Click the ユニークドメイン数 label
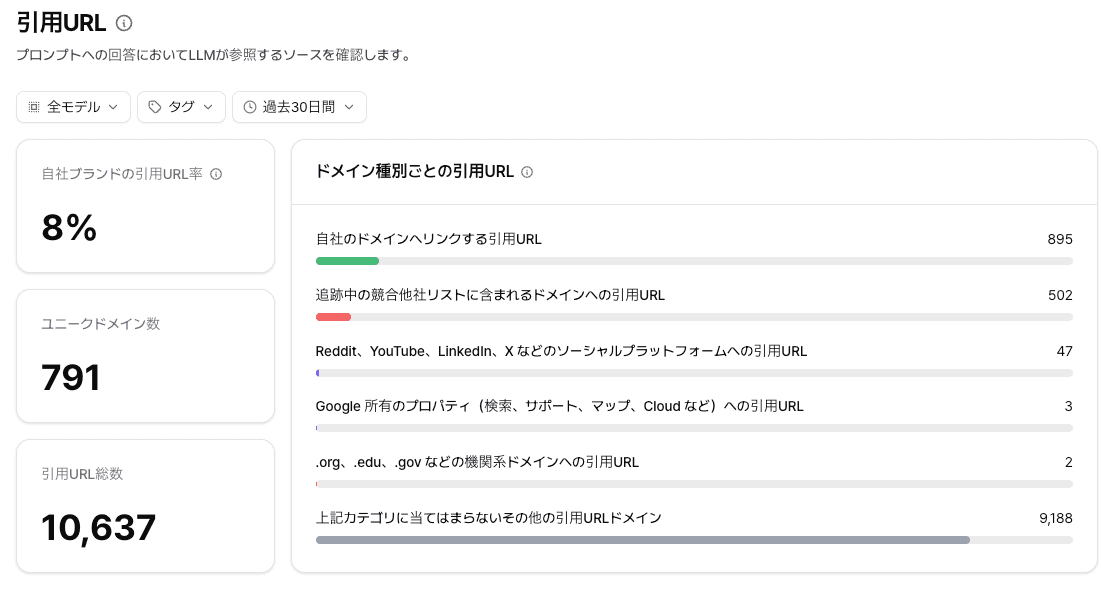1101x589 pixels. point(100,324)
